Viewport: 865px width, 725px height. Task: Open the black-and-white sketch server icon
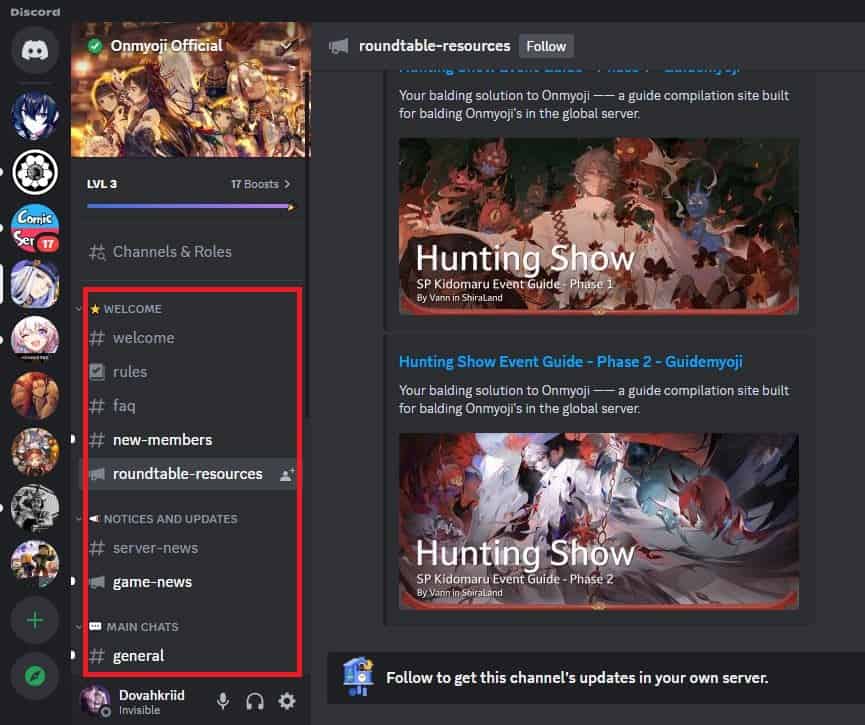(35, 508)
